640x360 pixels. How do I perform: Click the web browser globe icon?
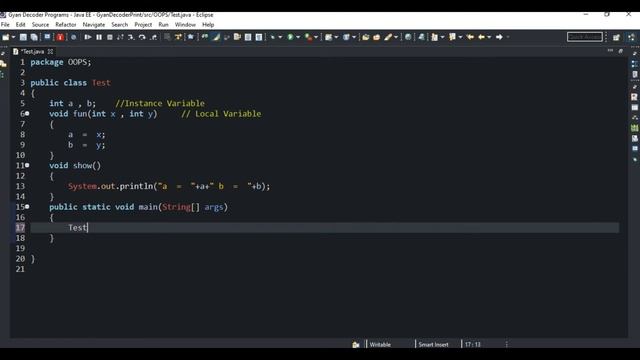point(408,37)
